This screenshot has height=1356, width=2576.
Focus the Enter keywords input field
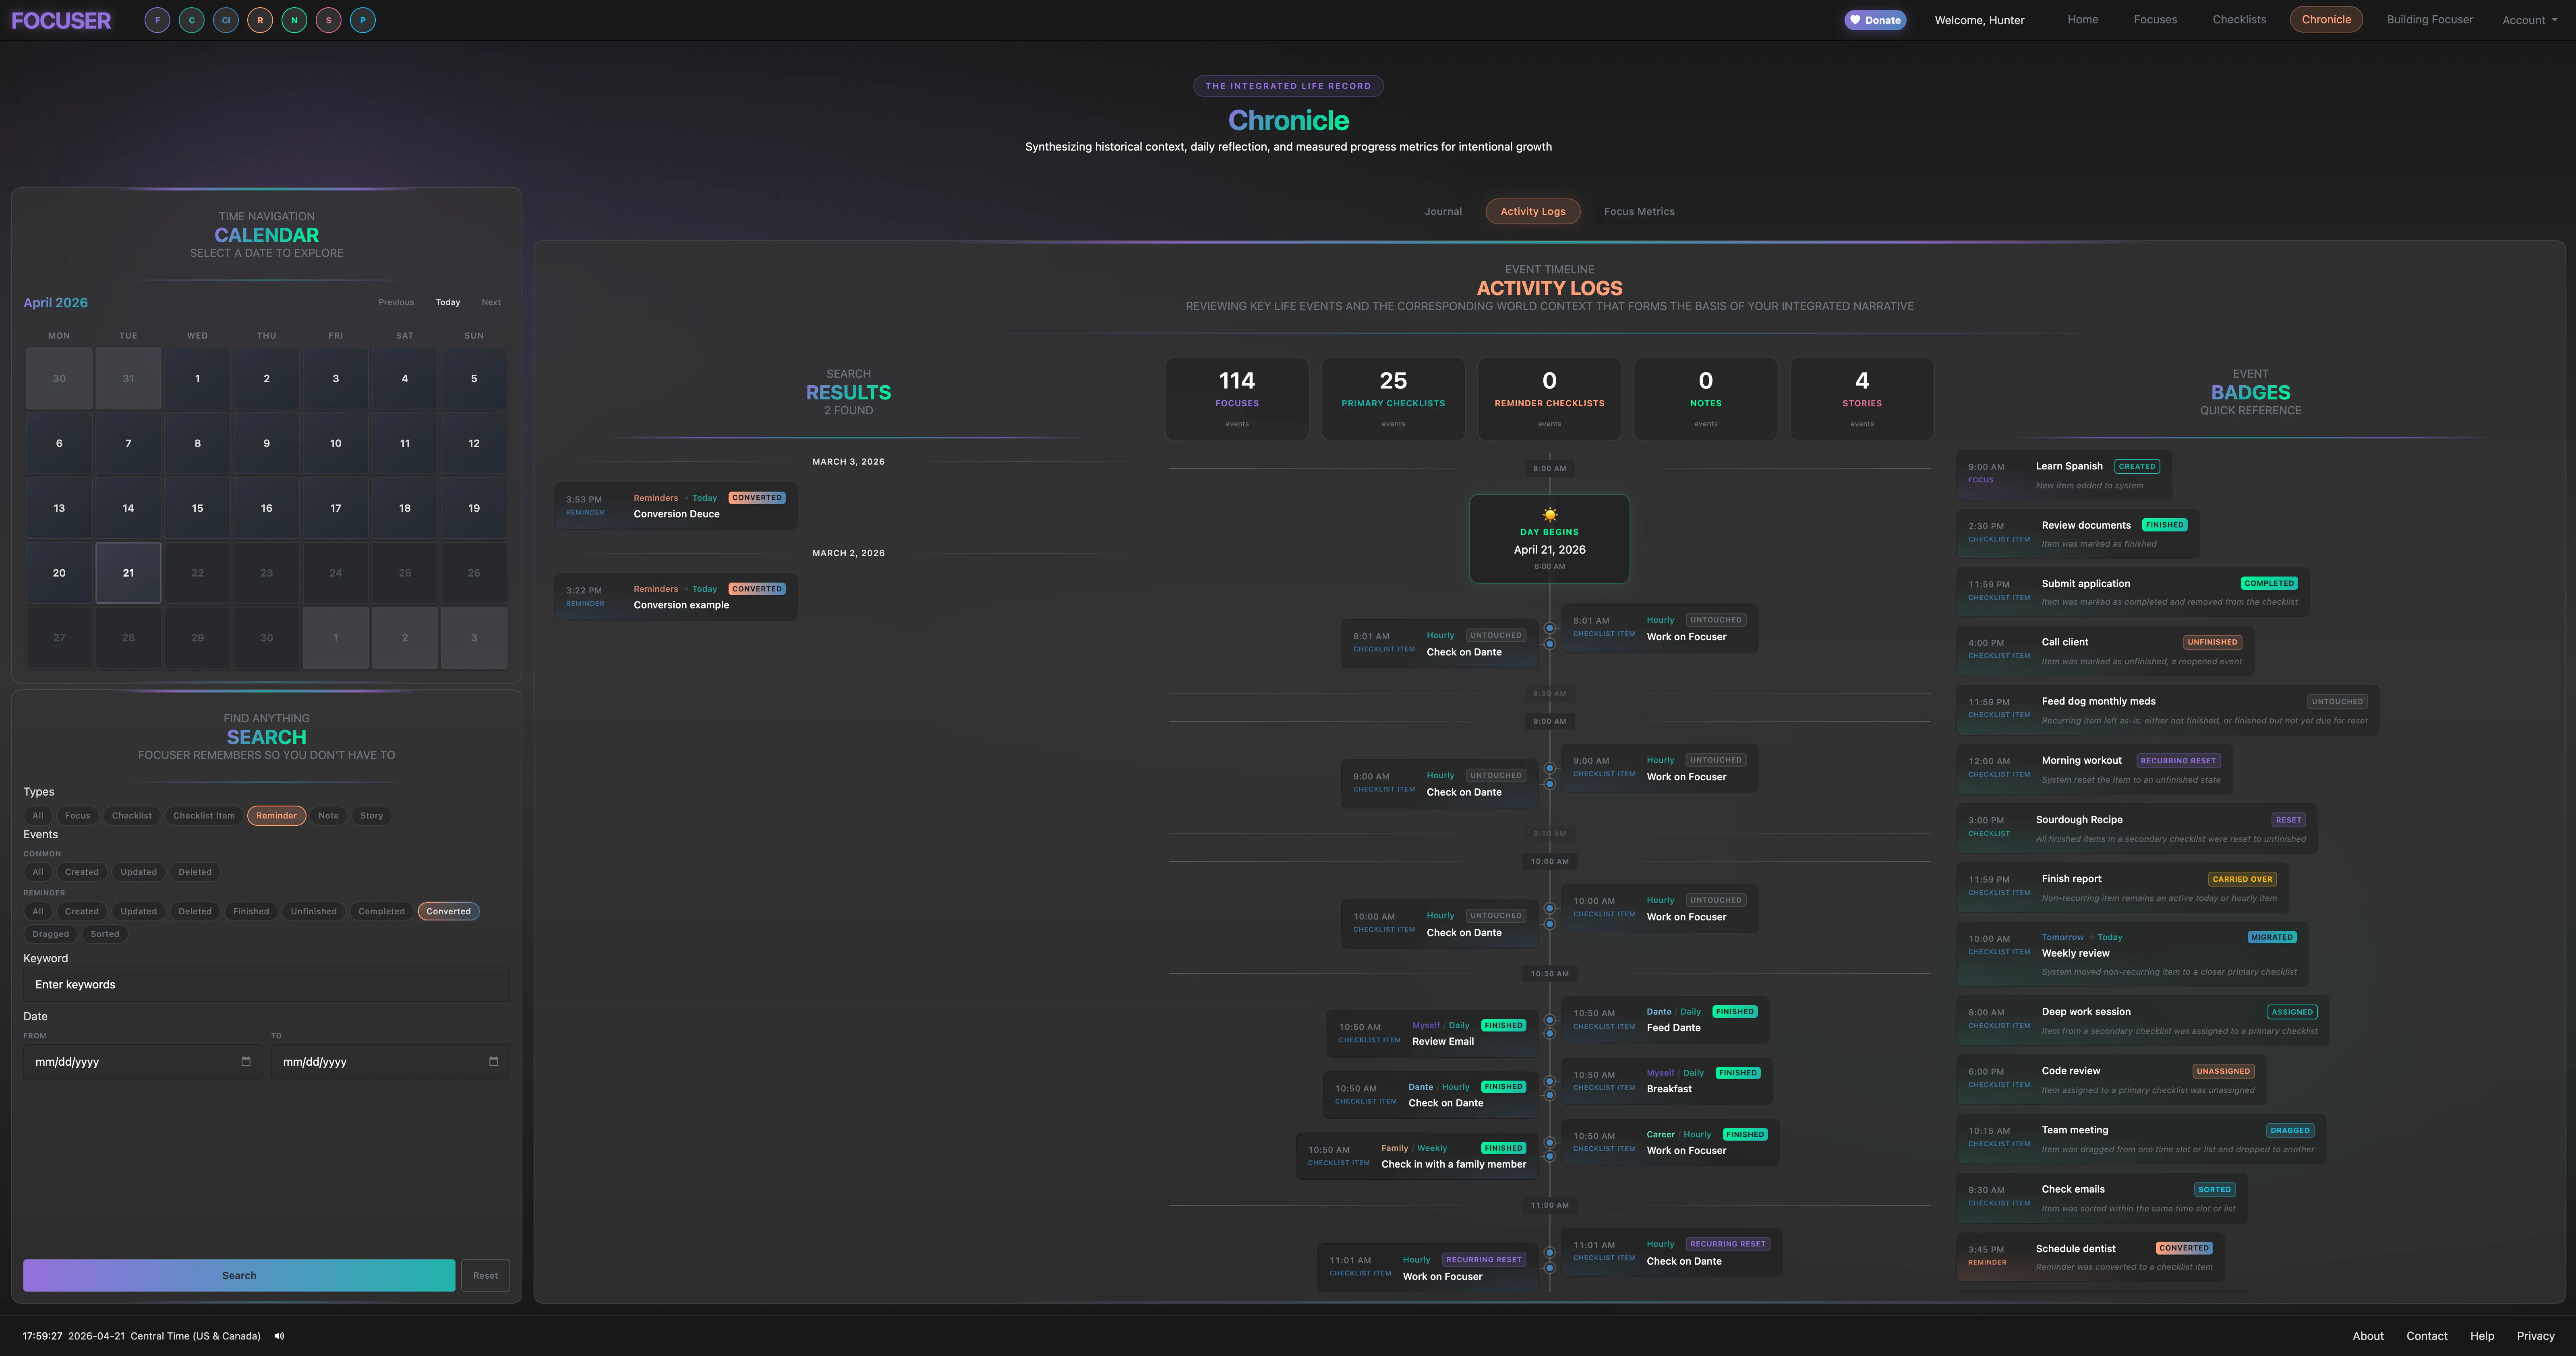266,985
